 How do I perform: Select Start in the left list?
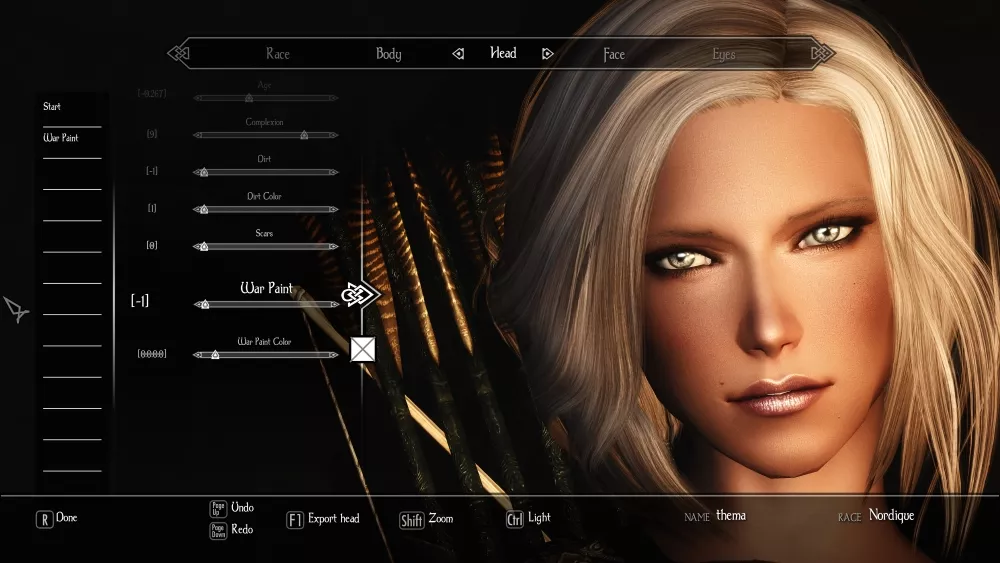click(x=52, y=106)
